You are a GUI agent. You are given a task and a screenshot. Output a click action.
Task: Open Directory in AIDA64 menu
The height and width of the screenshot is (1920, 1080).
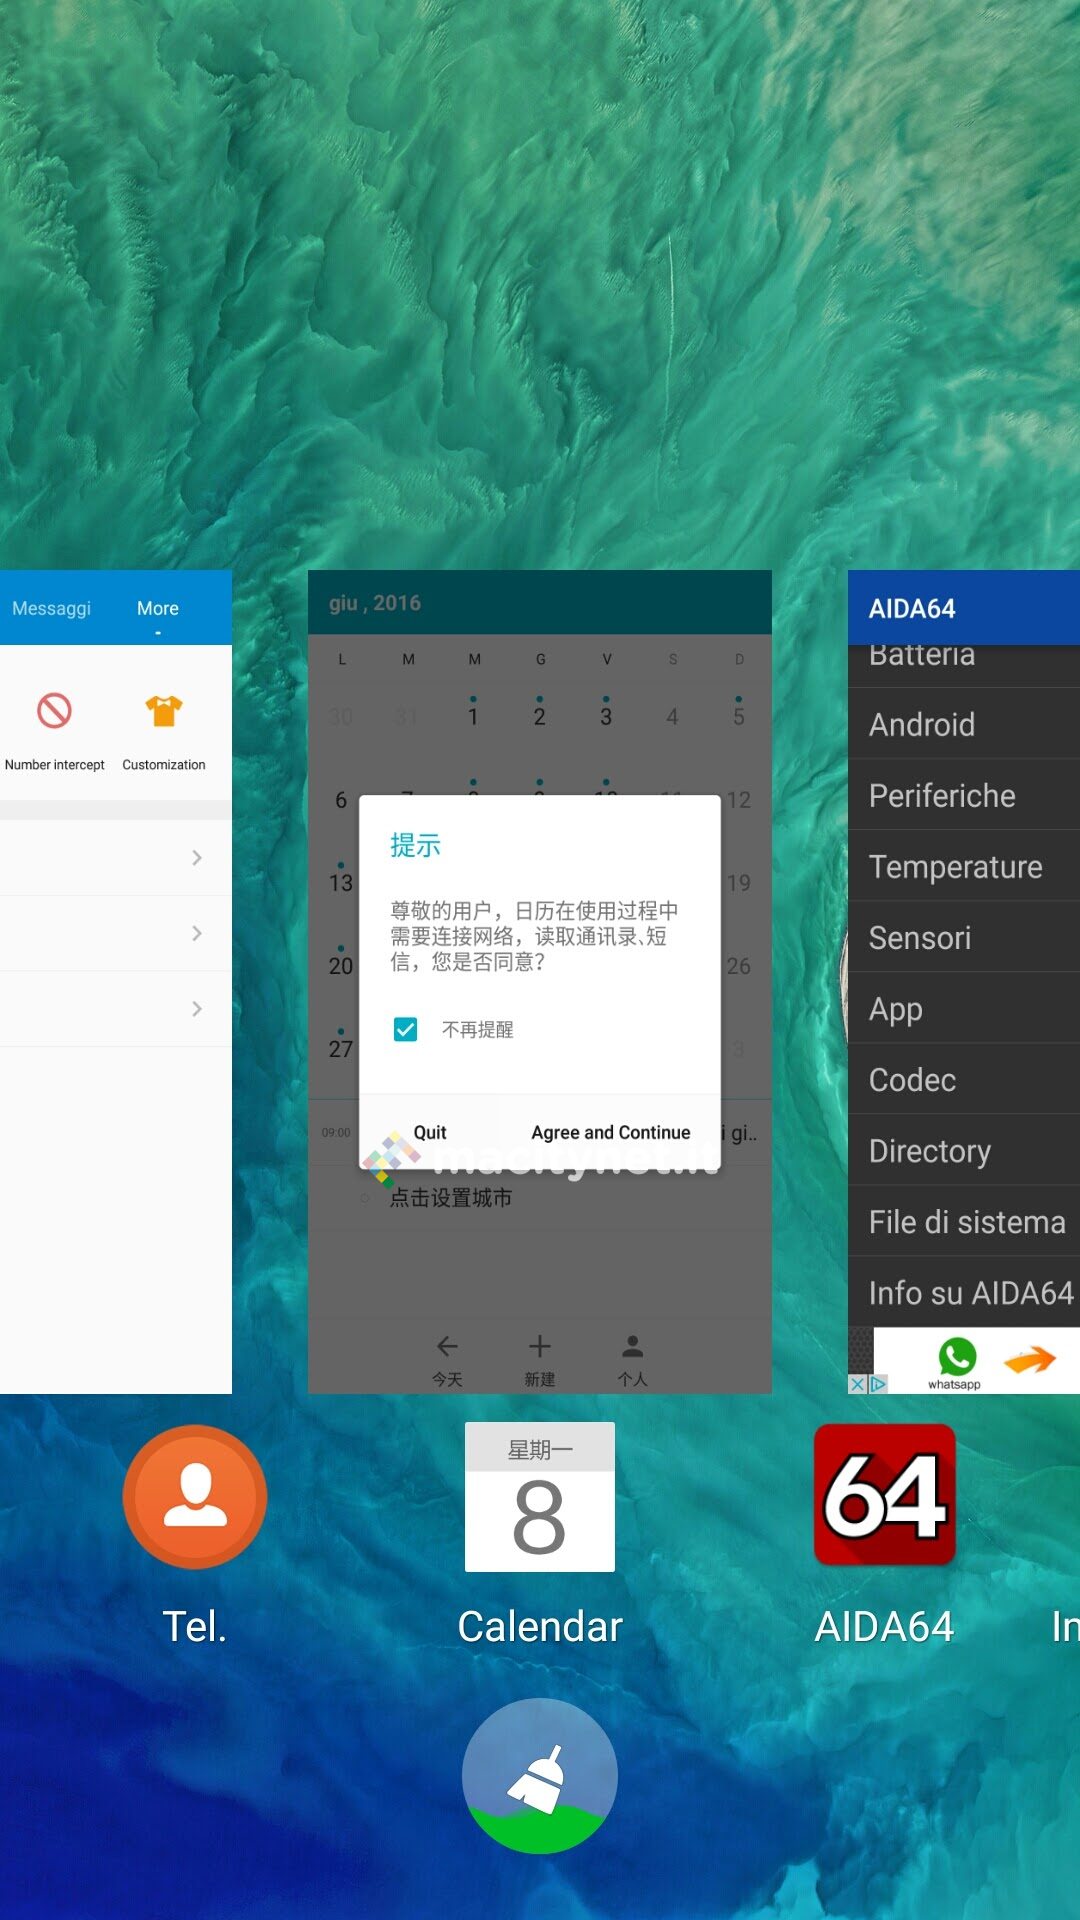click(964, 1150)
